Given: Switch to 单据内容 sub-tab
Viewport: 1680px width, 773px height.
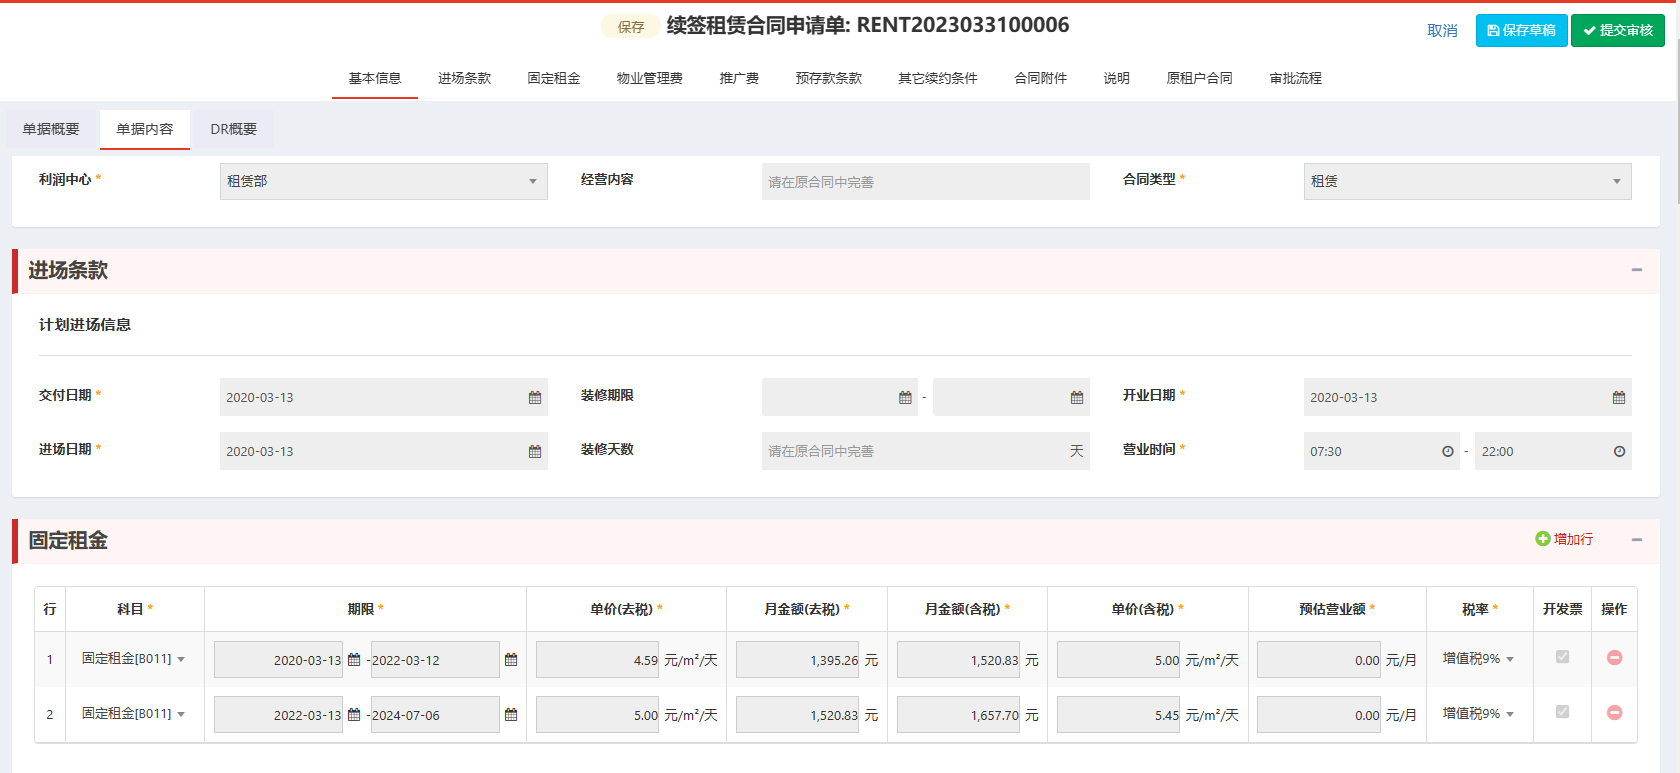Looking at the screenshot, I should coord(145,129).
